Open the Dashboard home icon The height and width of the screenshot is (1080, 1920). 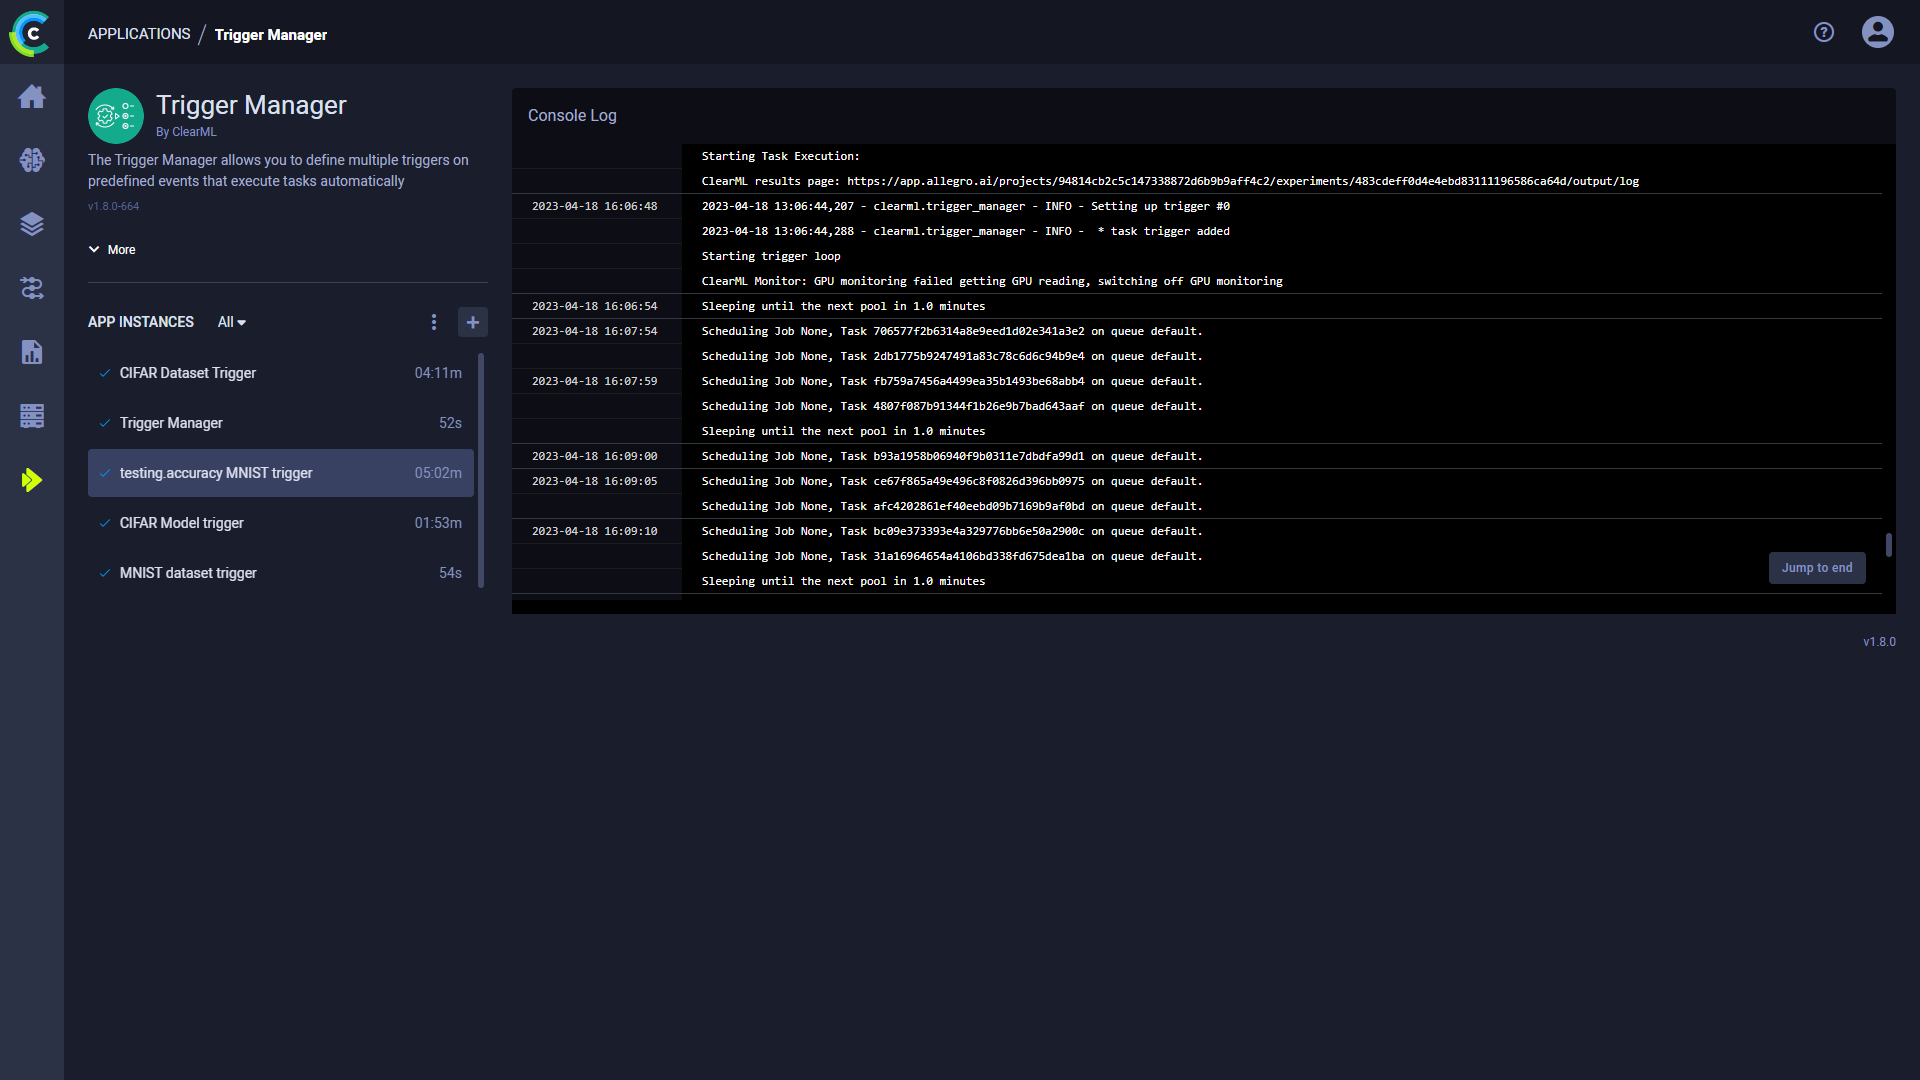[x=32, y=96]
